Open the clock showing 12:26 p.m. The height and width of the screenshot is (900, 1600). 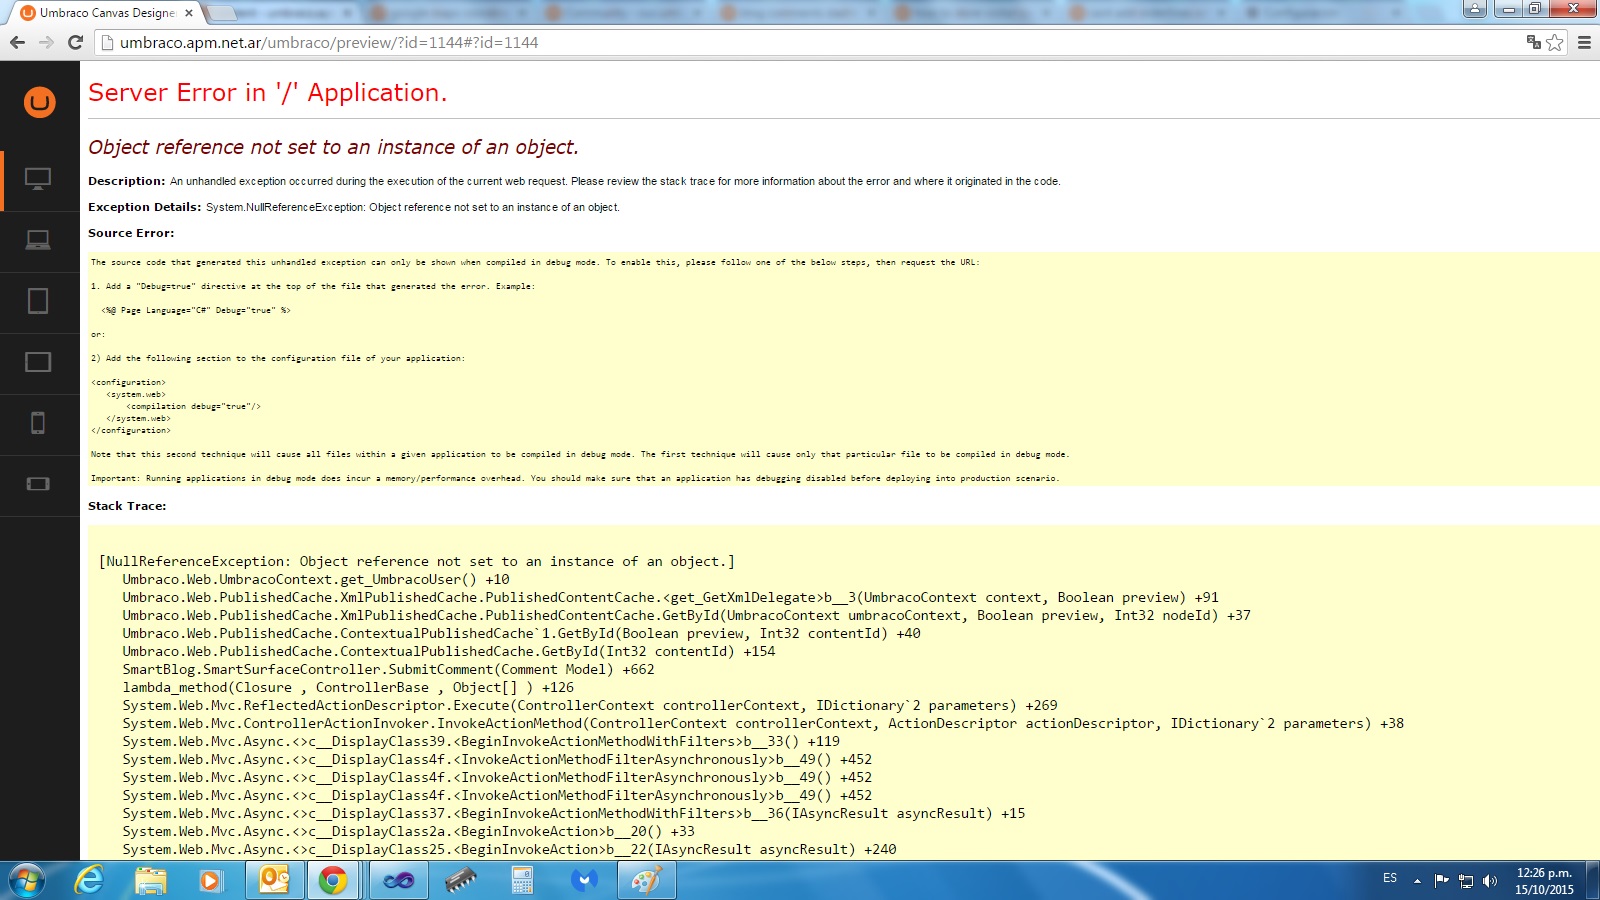point(1544,881)
